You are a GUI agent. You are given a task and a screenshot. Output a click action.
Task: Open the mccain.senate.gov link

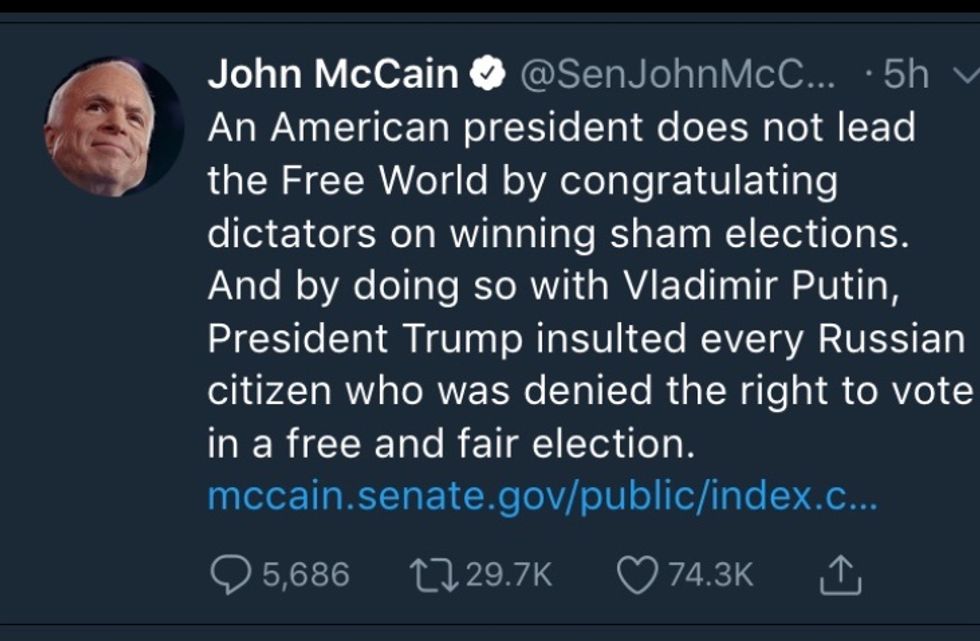click(x=542, y=498)
